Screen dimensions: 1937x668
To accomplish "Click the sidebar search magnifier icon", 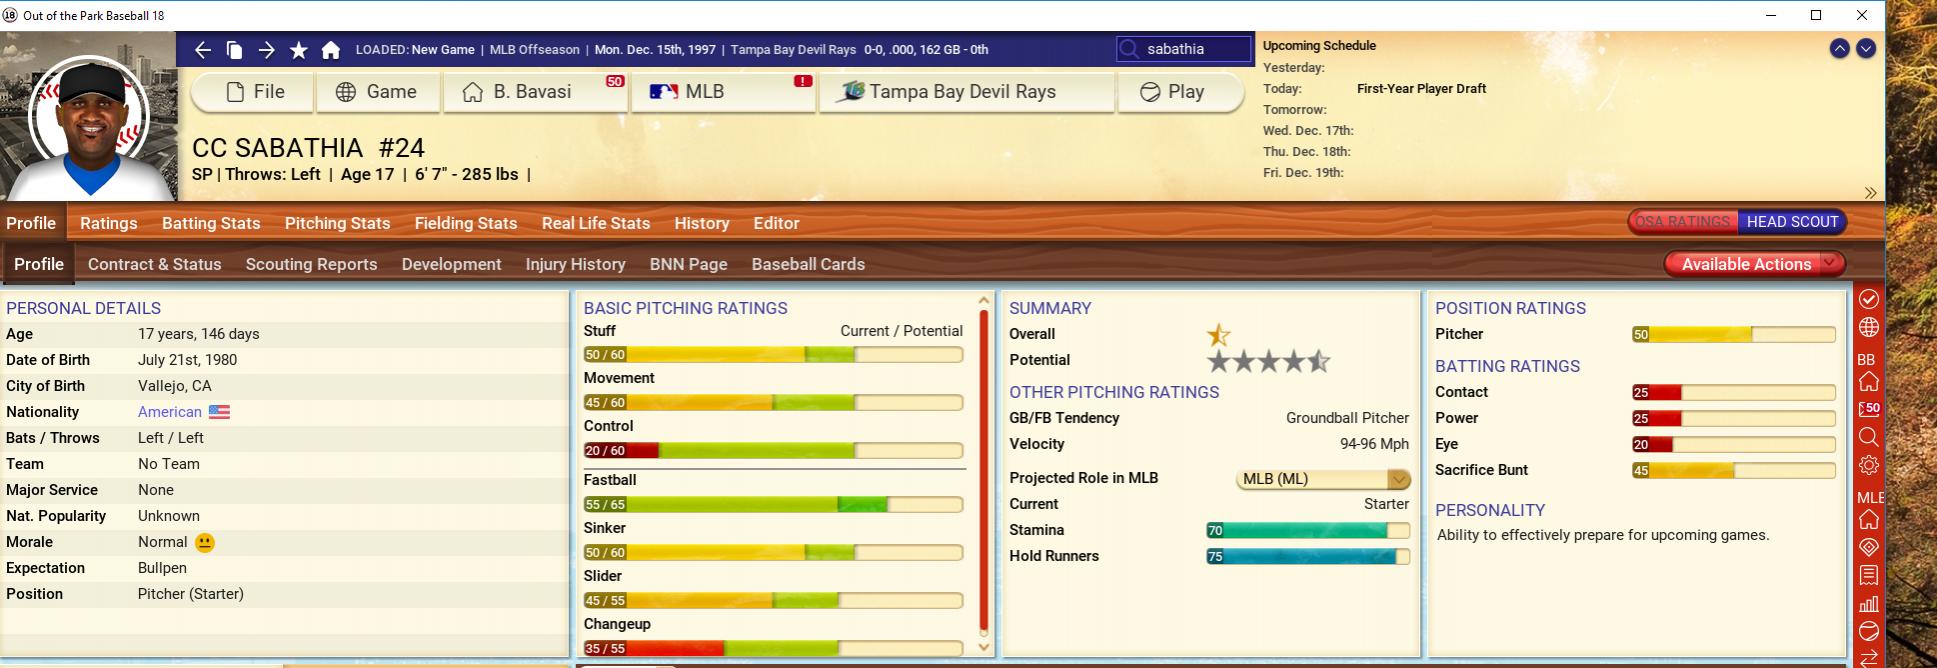I will click(1868, 437).
